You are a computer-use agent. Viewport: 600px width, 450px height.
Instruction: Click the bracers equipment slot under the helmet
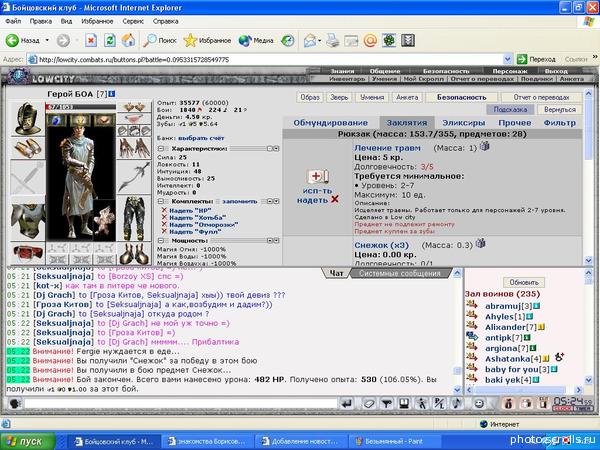pyautogui.click(x=27, y=148)
